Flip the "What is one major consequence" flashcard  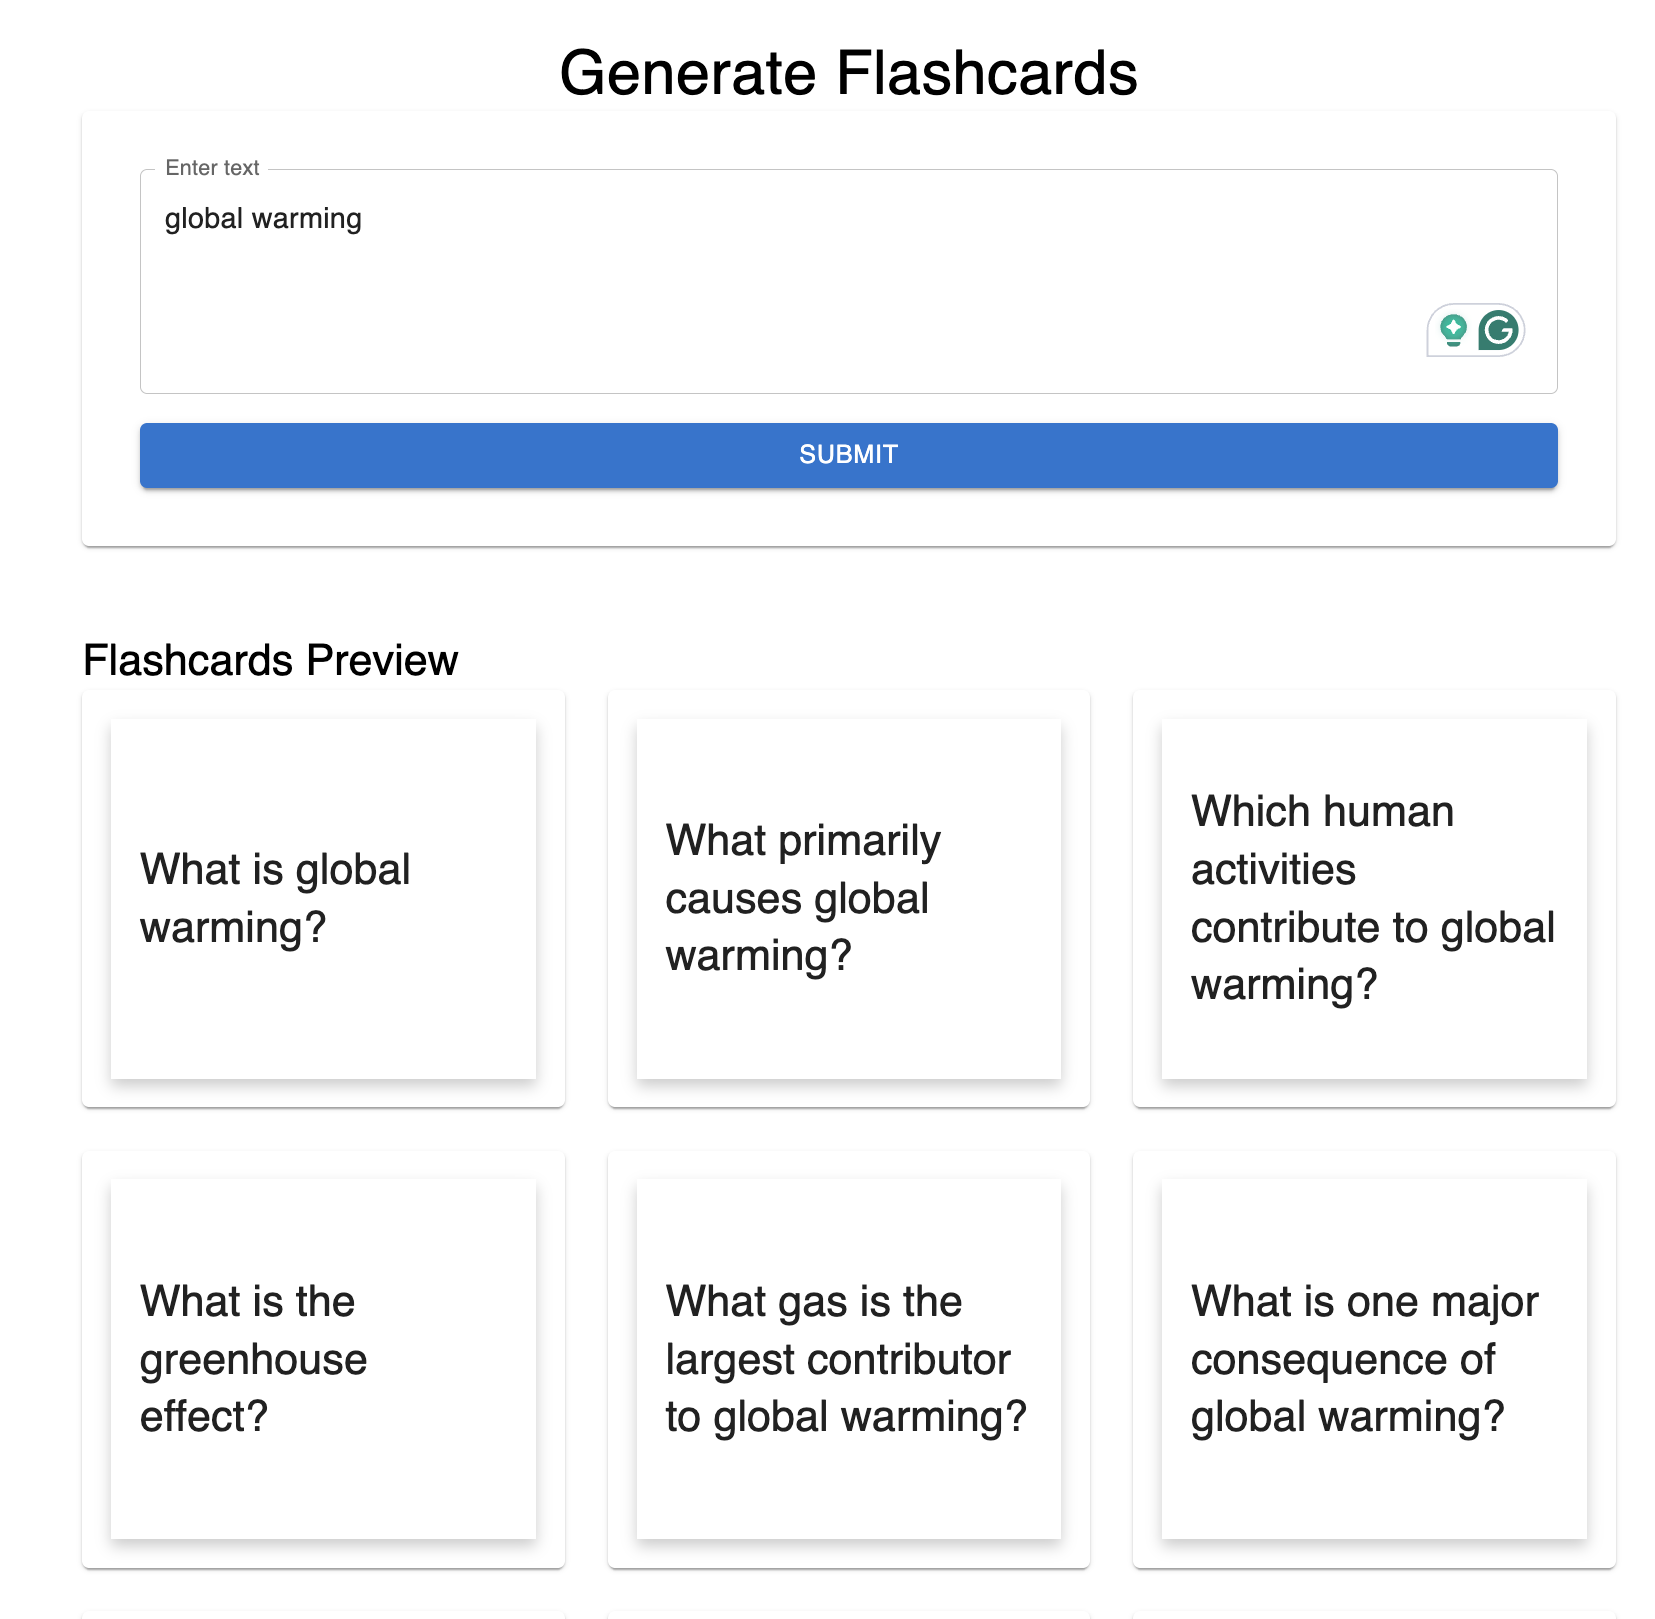[1373, 1358]
